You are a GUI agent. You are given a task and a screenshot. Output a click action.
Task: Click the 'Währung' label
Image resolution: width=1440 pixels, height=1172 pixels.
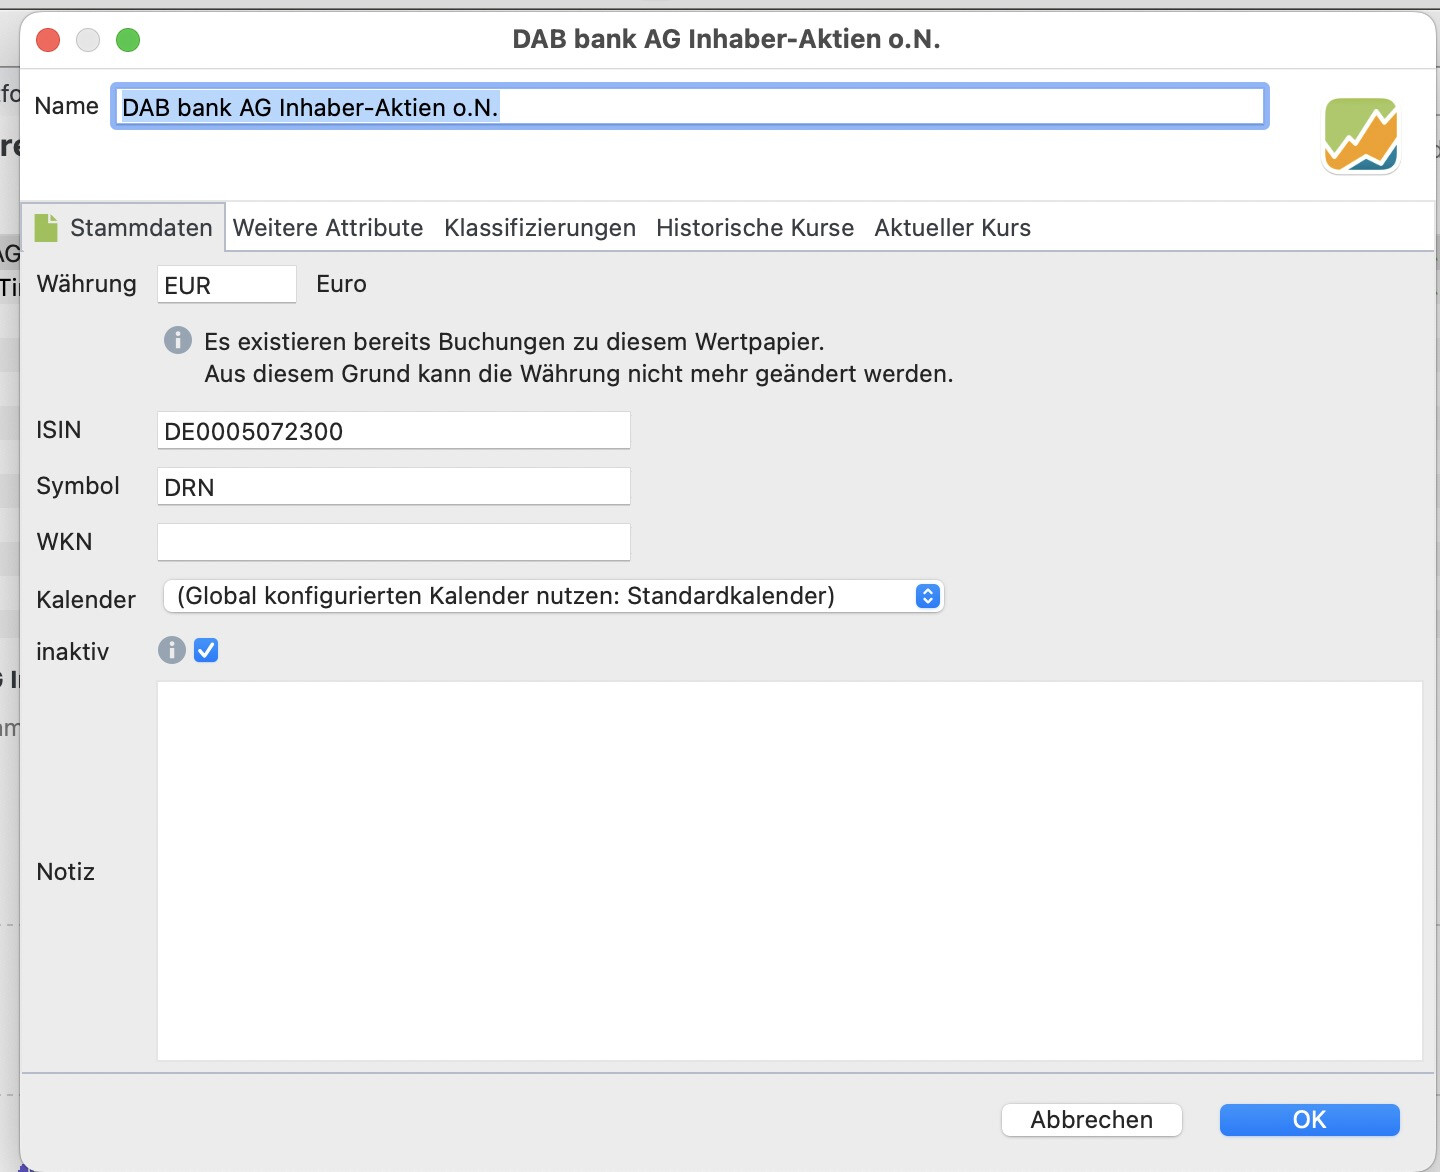pos(87,284)
